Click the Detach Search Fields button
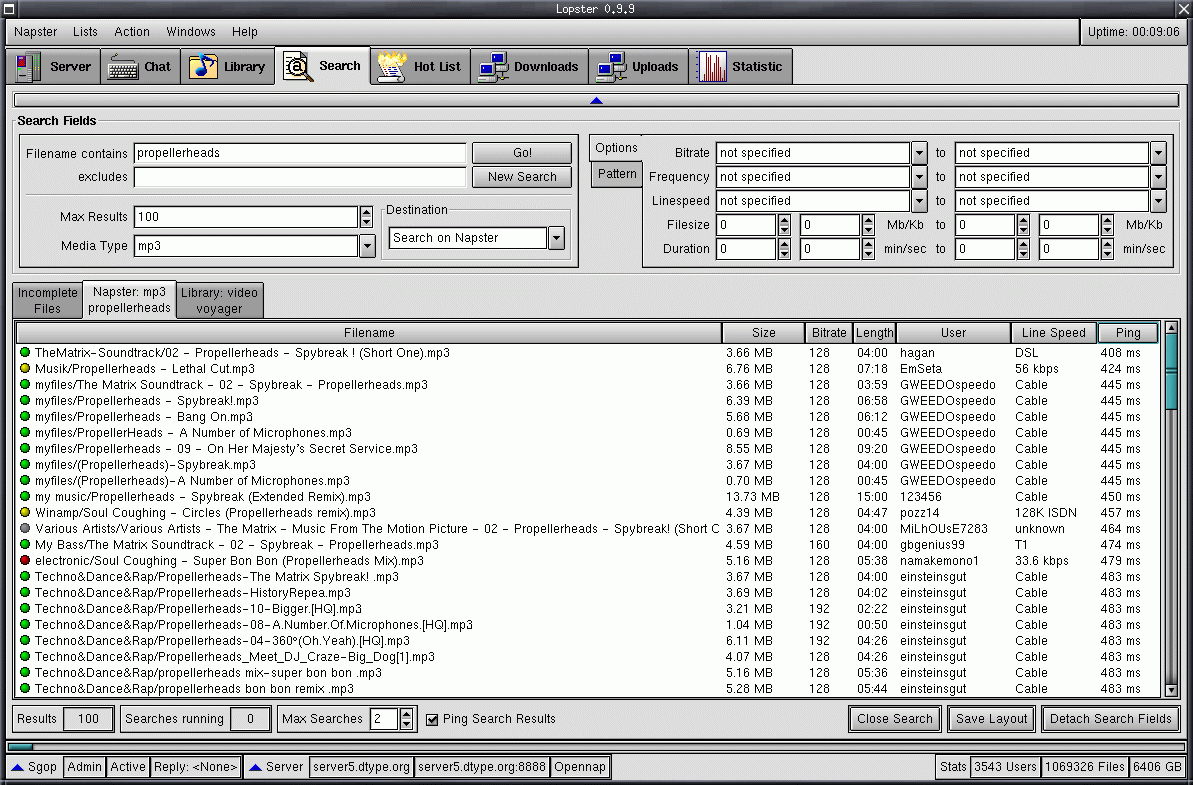The image size is (1193, 785). pos(1110,719)
